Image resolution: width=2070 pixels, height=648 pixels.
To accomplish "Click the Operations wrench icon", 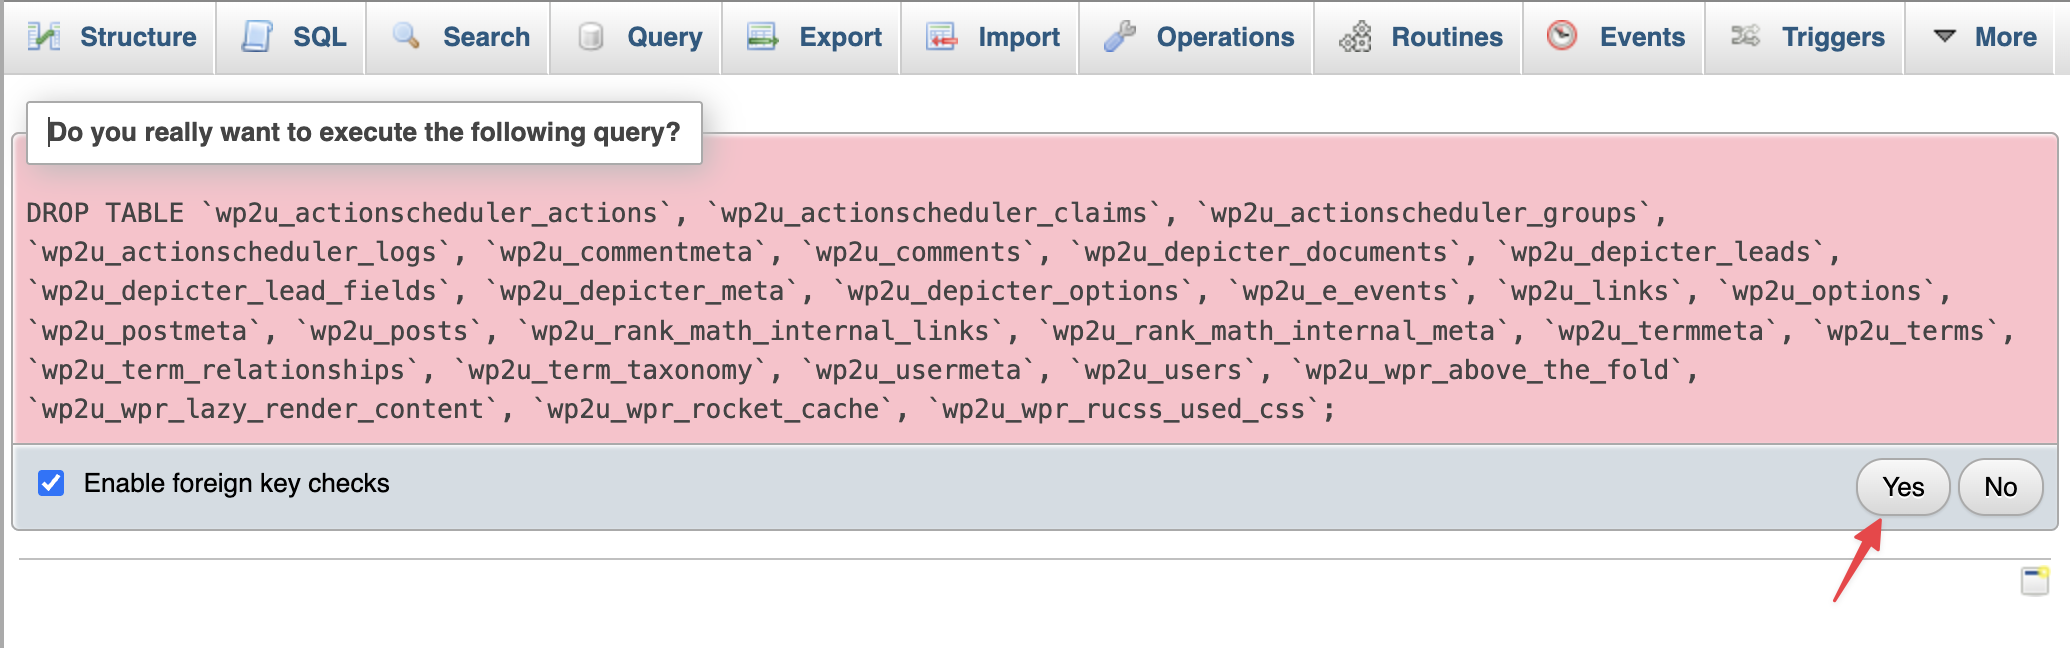I will pyautogui.click(x=1120, y=37).
